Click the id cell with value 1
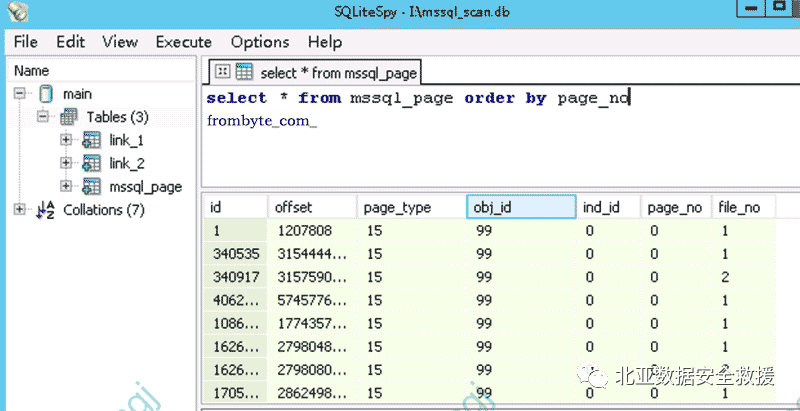The image size is (800, 411). click(x=236, y=231)
